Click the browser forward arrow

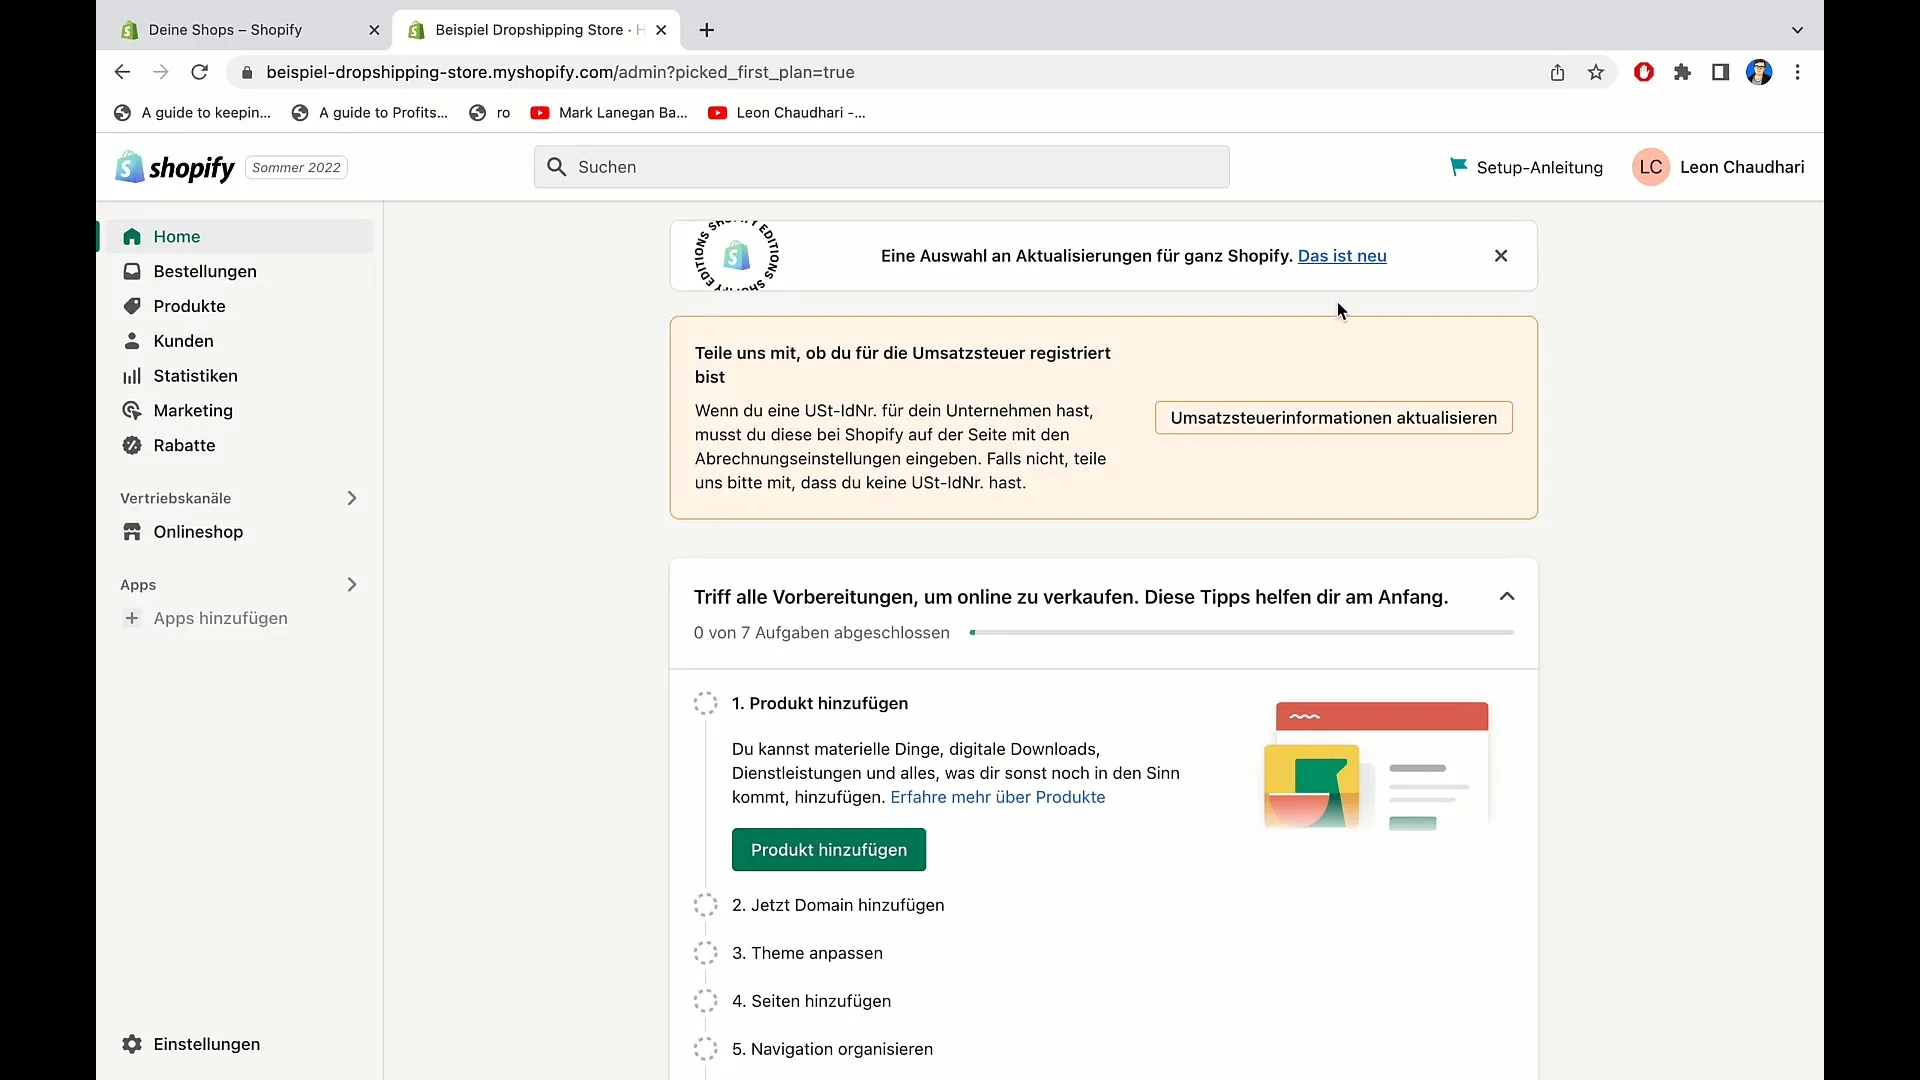(161, 72)
